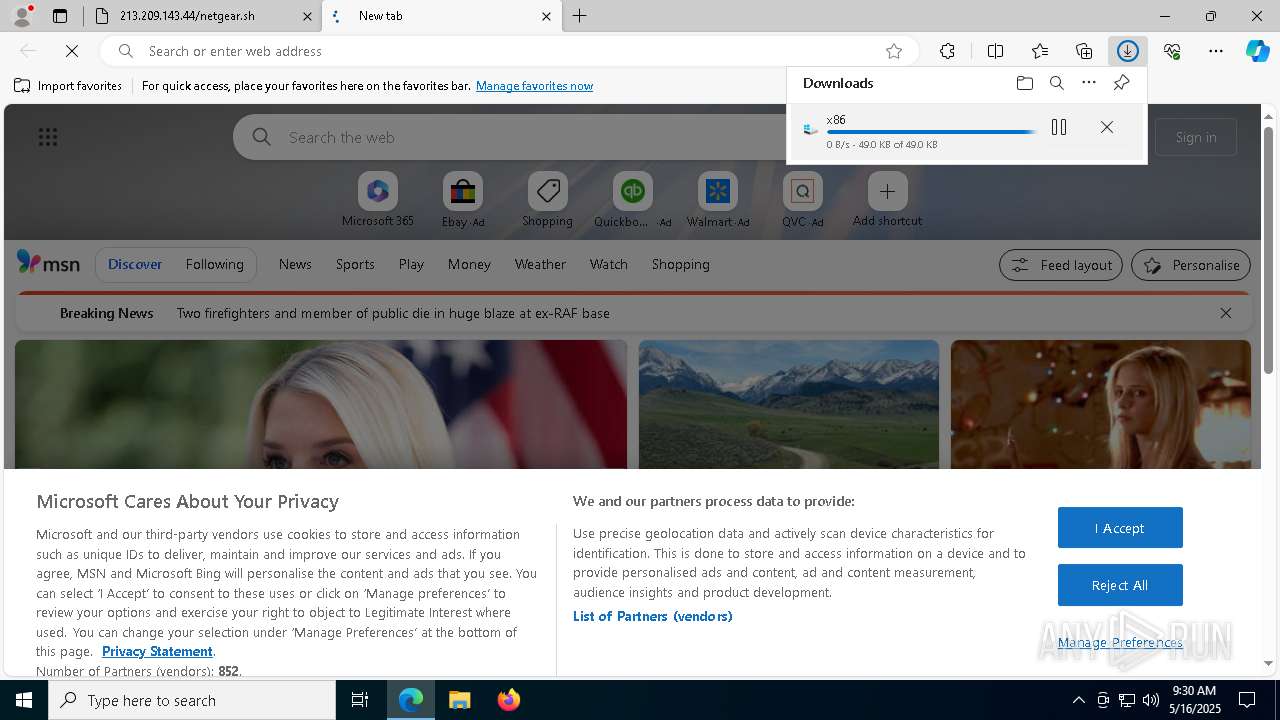Open the Collections icon
This screenshot has height=720, width=1280.
[1084, 51]
